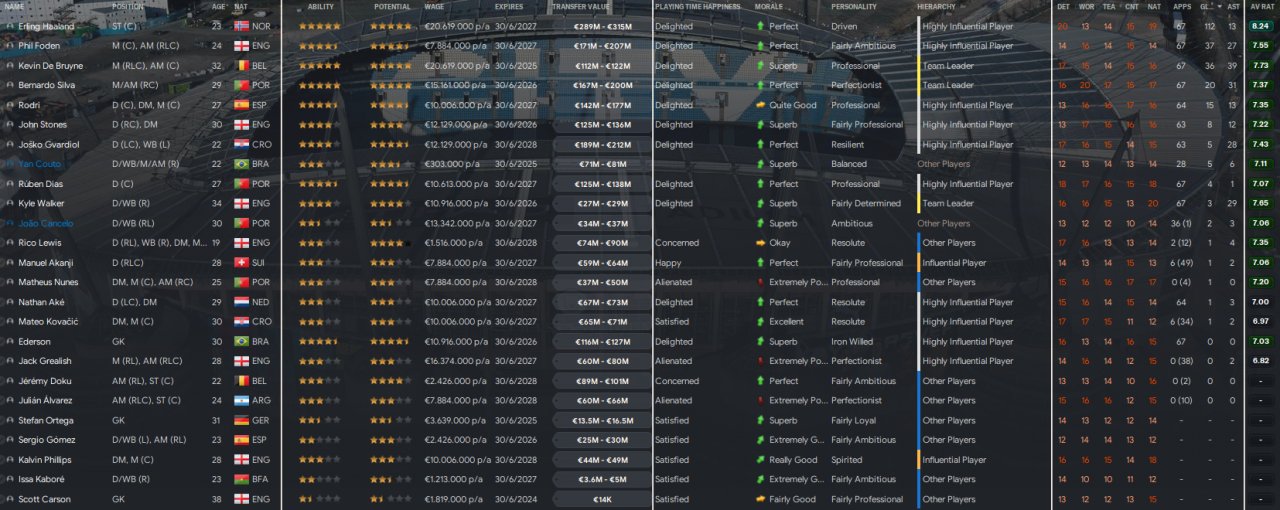Click the 8.24 average rating badge
Image resolution: width=1280 pixels, height=510 pixels.
tap(1260, 26)
